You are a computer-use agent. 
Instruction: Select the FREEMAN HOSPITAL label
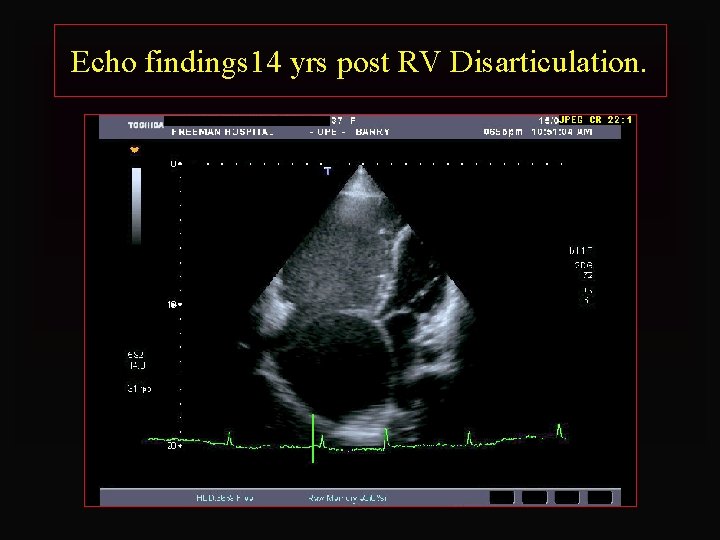click(222, 132)
